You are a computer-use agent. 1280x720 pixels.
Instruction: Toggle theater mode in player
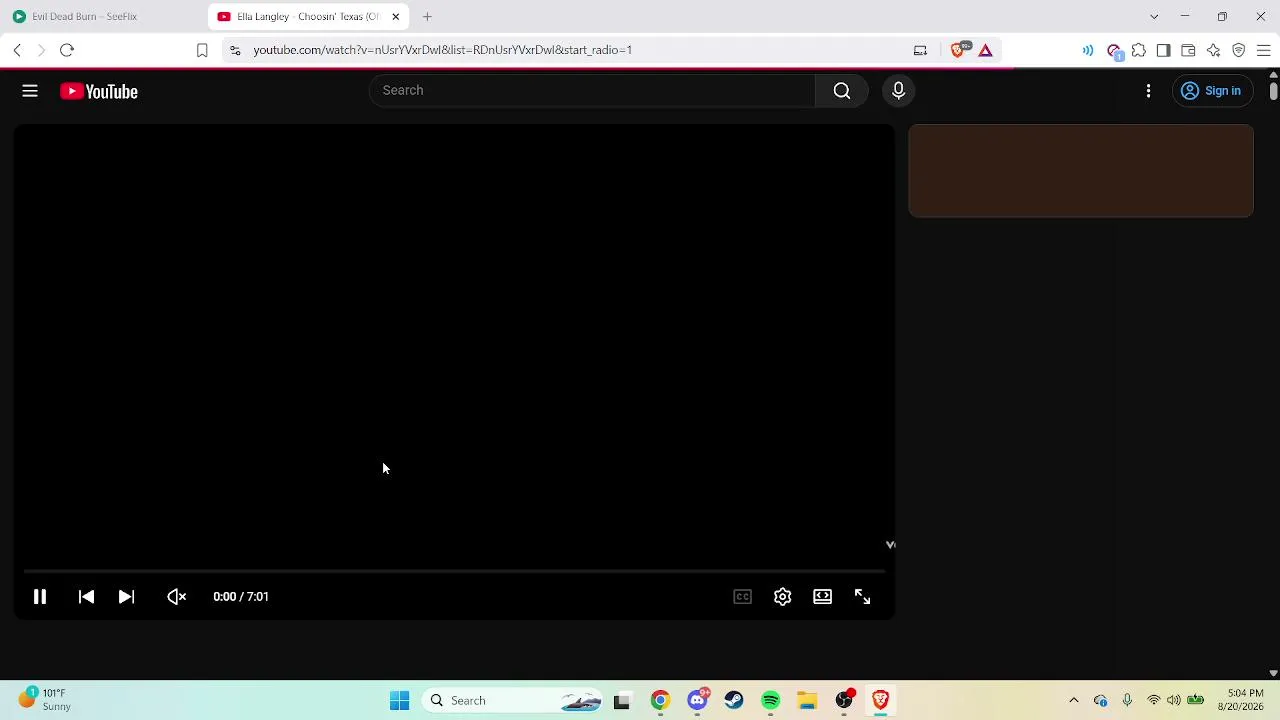822,597
